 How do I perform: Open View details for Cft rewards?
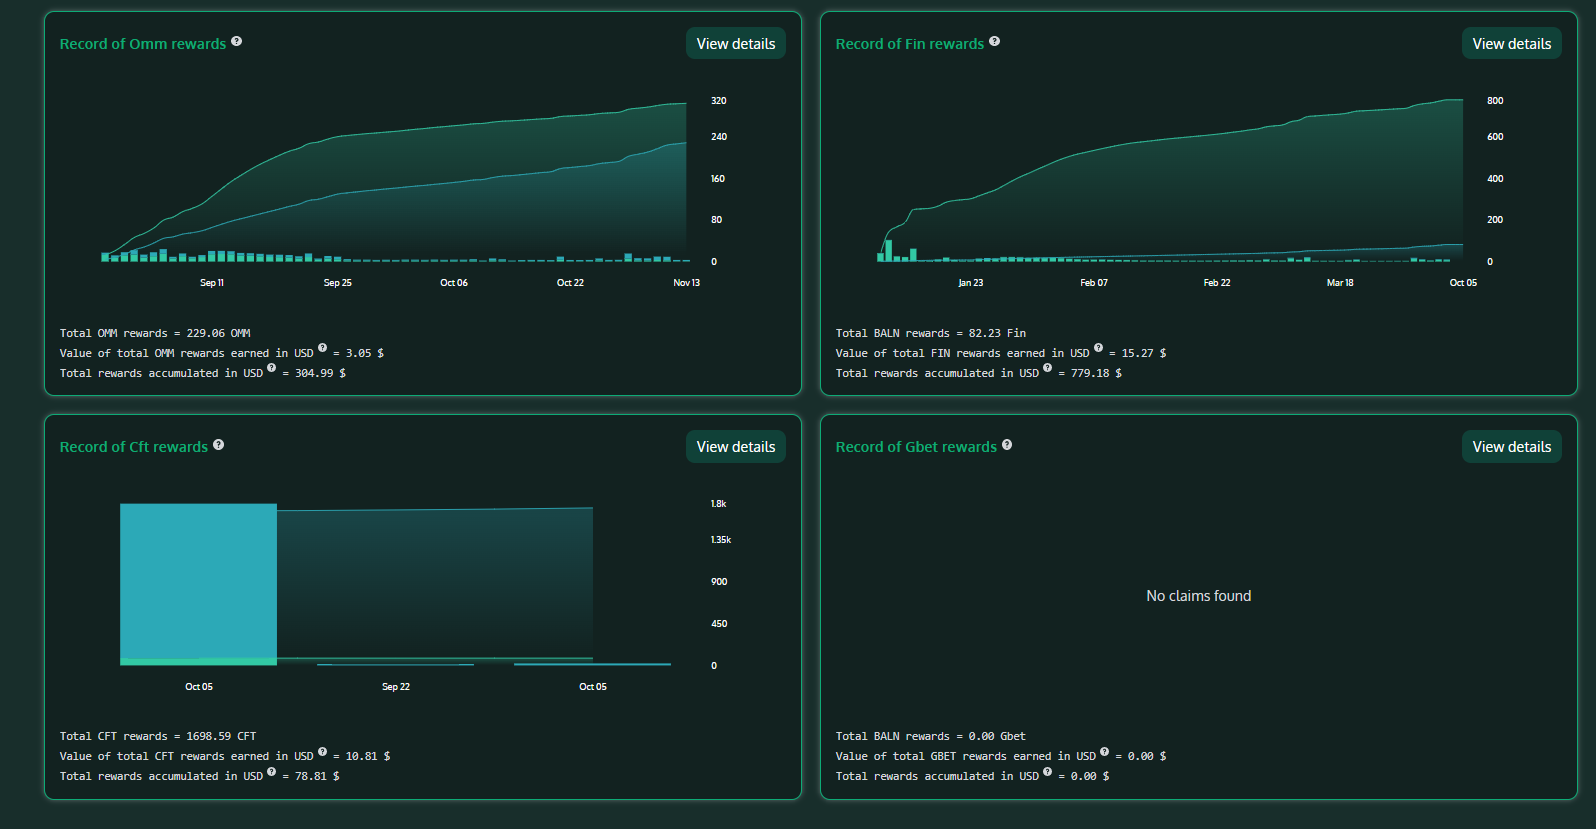735,447
